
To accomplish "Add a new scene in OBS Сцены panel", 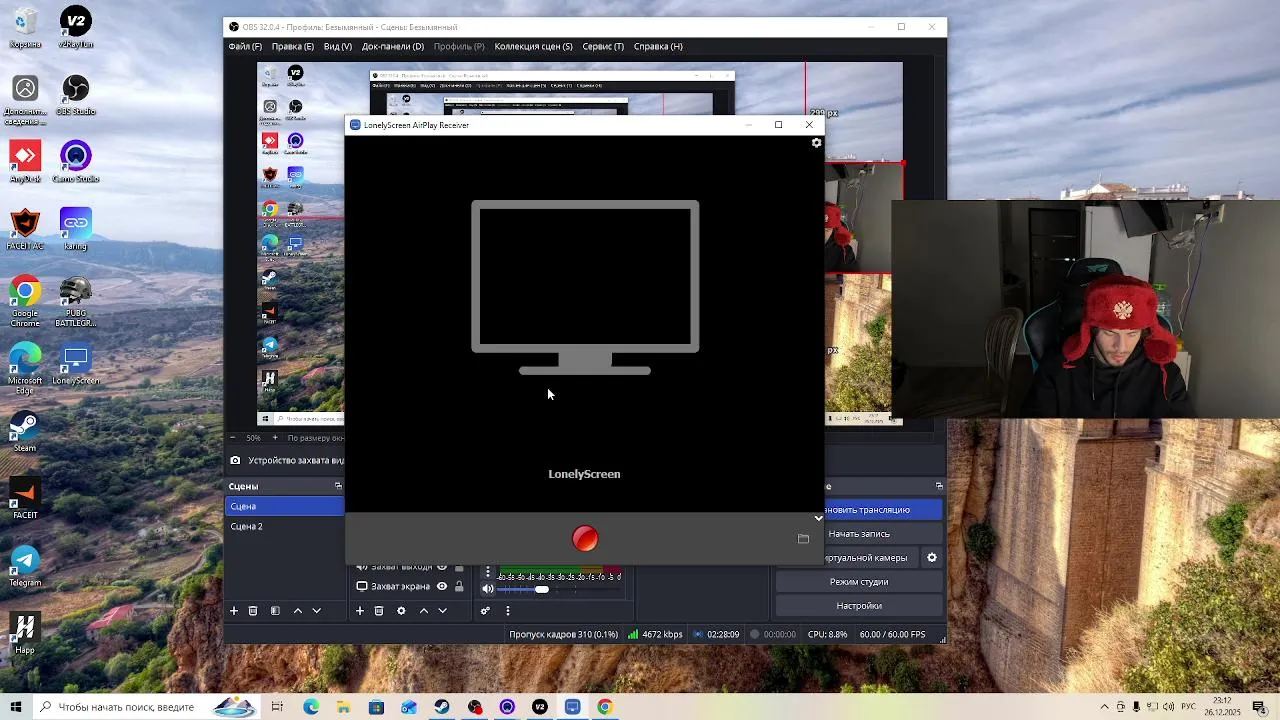I will point(234,611).
